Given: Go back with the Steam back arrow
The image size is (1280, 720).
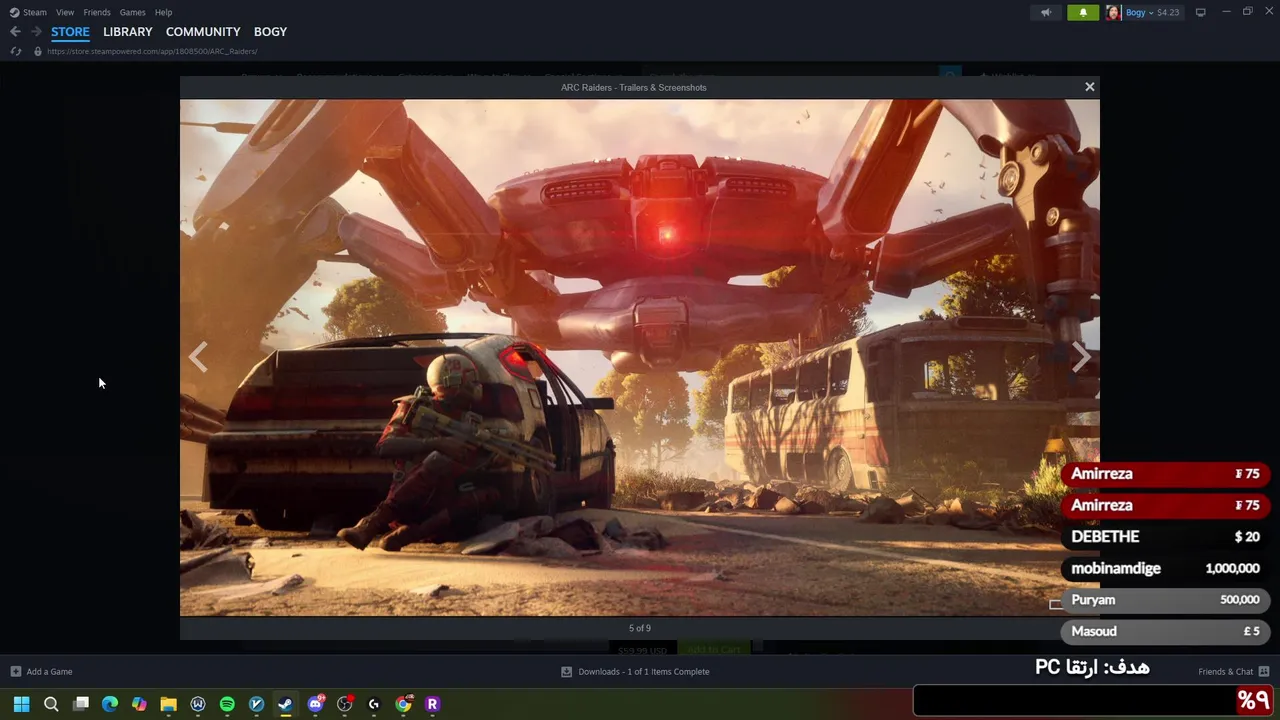Looking at the screenshot, I should [x=15, y=32].
